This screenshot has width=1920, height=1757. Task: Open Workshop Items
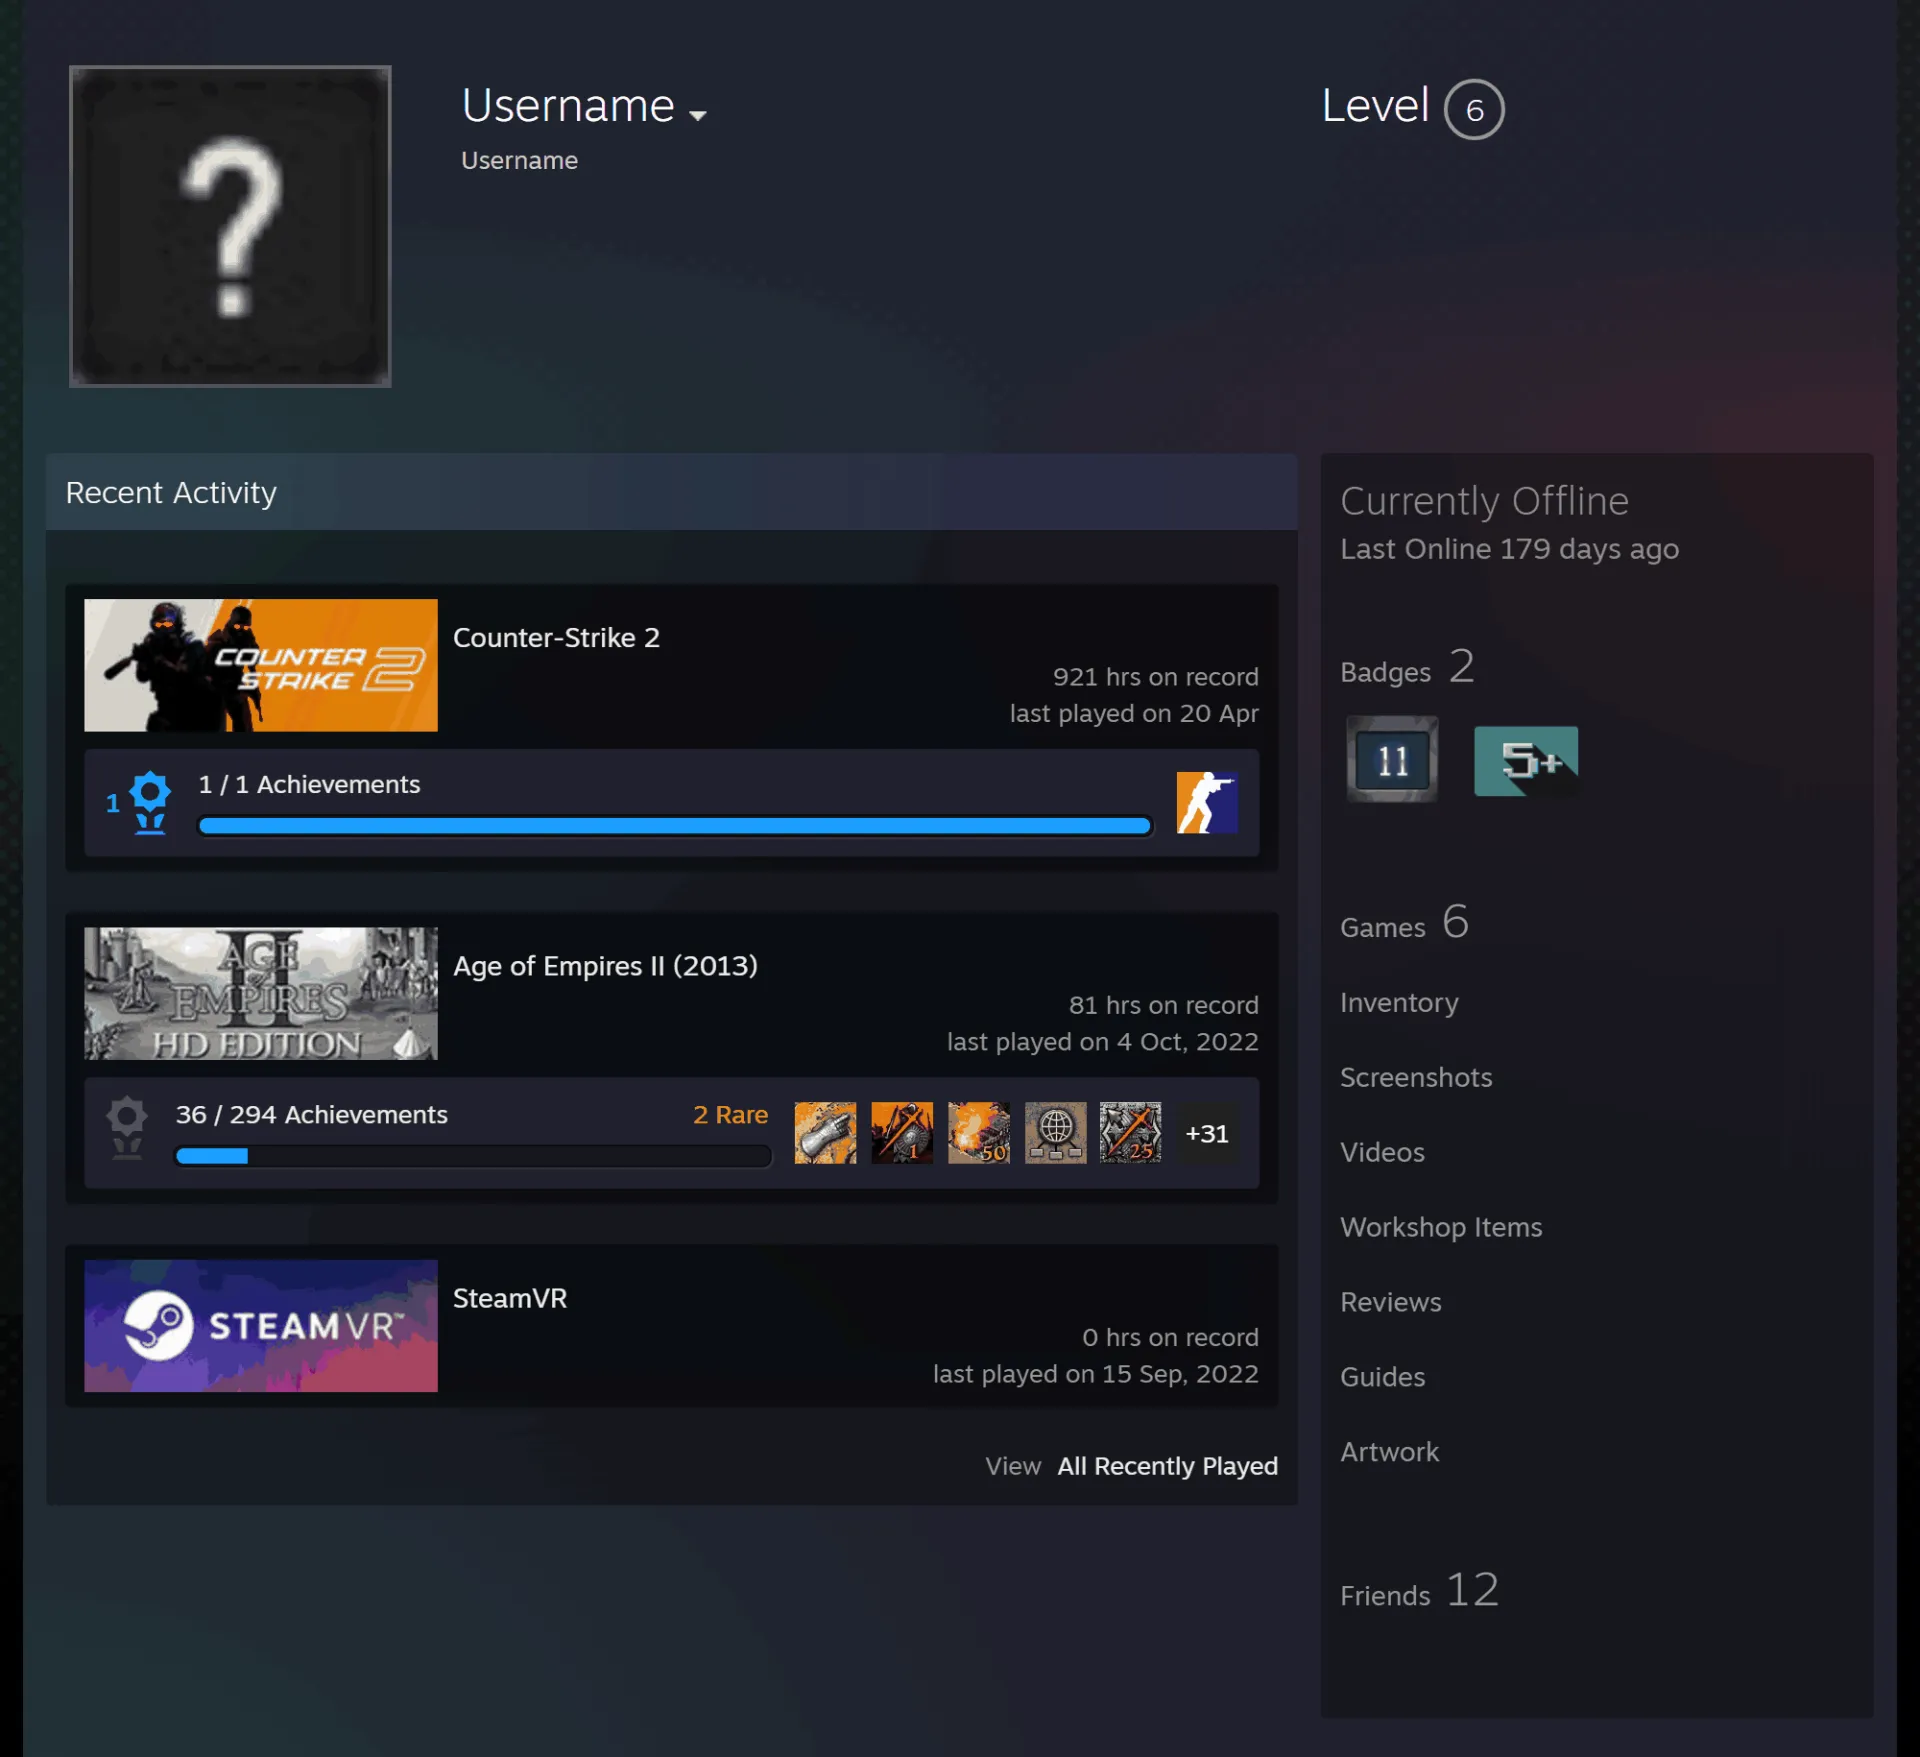tap(1441, 1227)
